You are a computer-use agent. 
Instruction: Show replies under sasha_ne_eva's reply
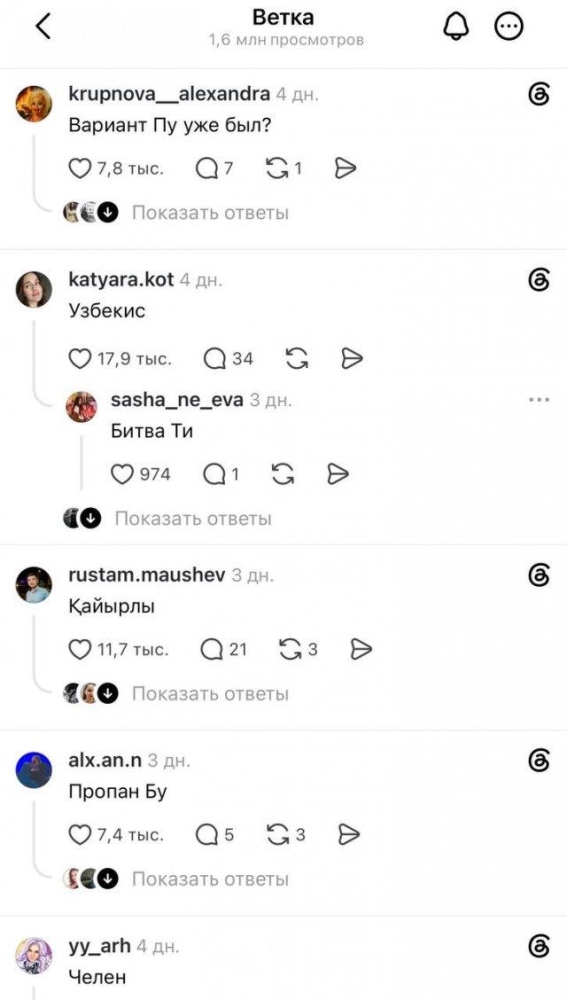point(193,518)
